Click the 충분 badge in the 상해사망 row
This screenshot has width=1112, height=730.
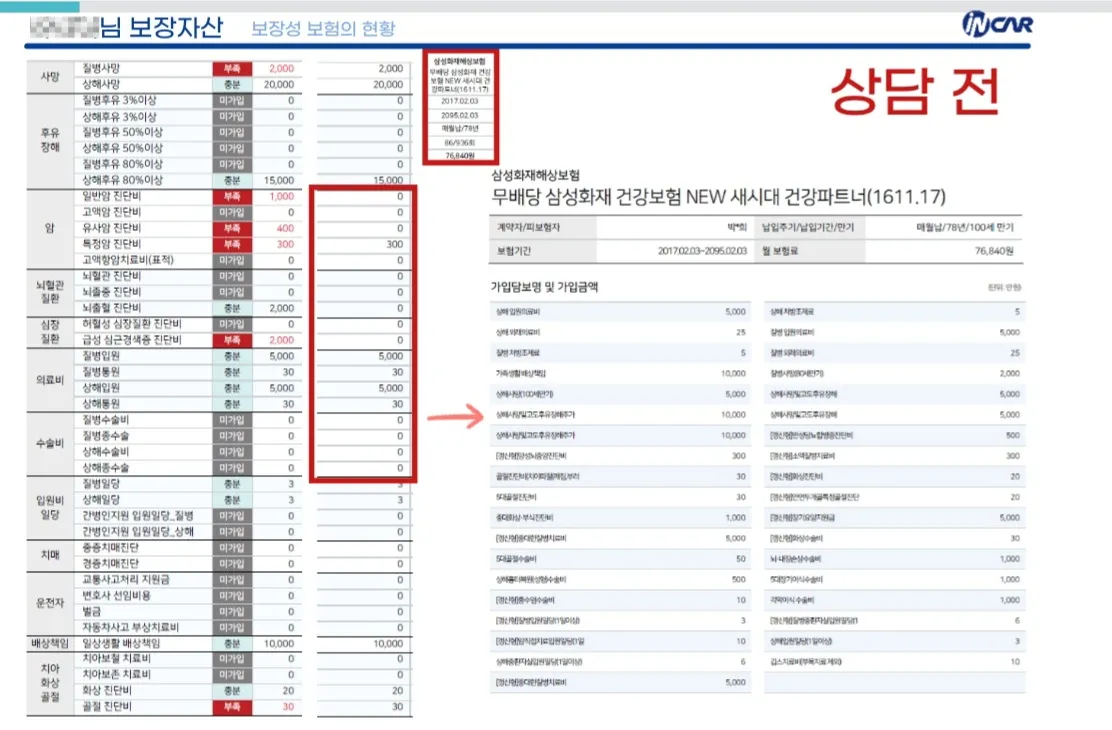click(x=232, y=84)
